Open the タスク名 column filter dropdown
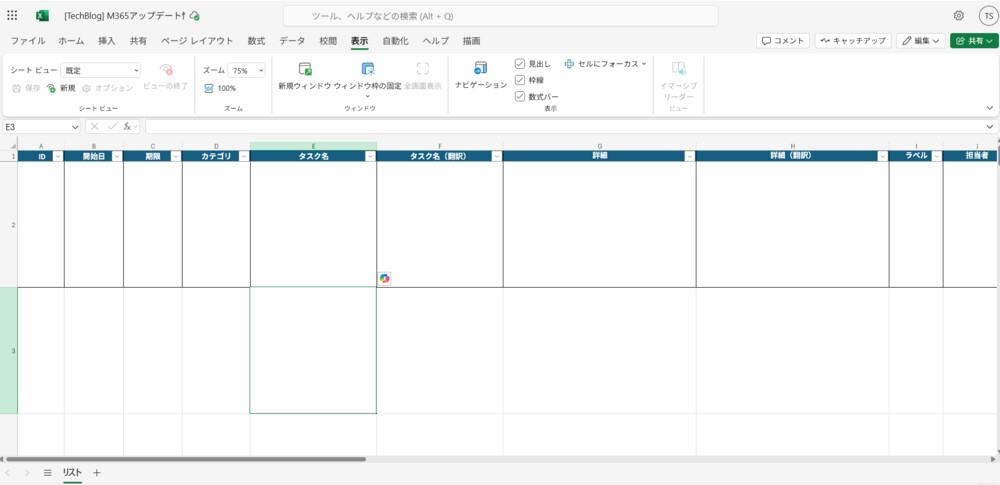Image resolution: width=1000 pixels, height=485 pixels. 370,156
